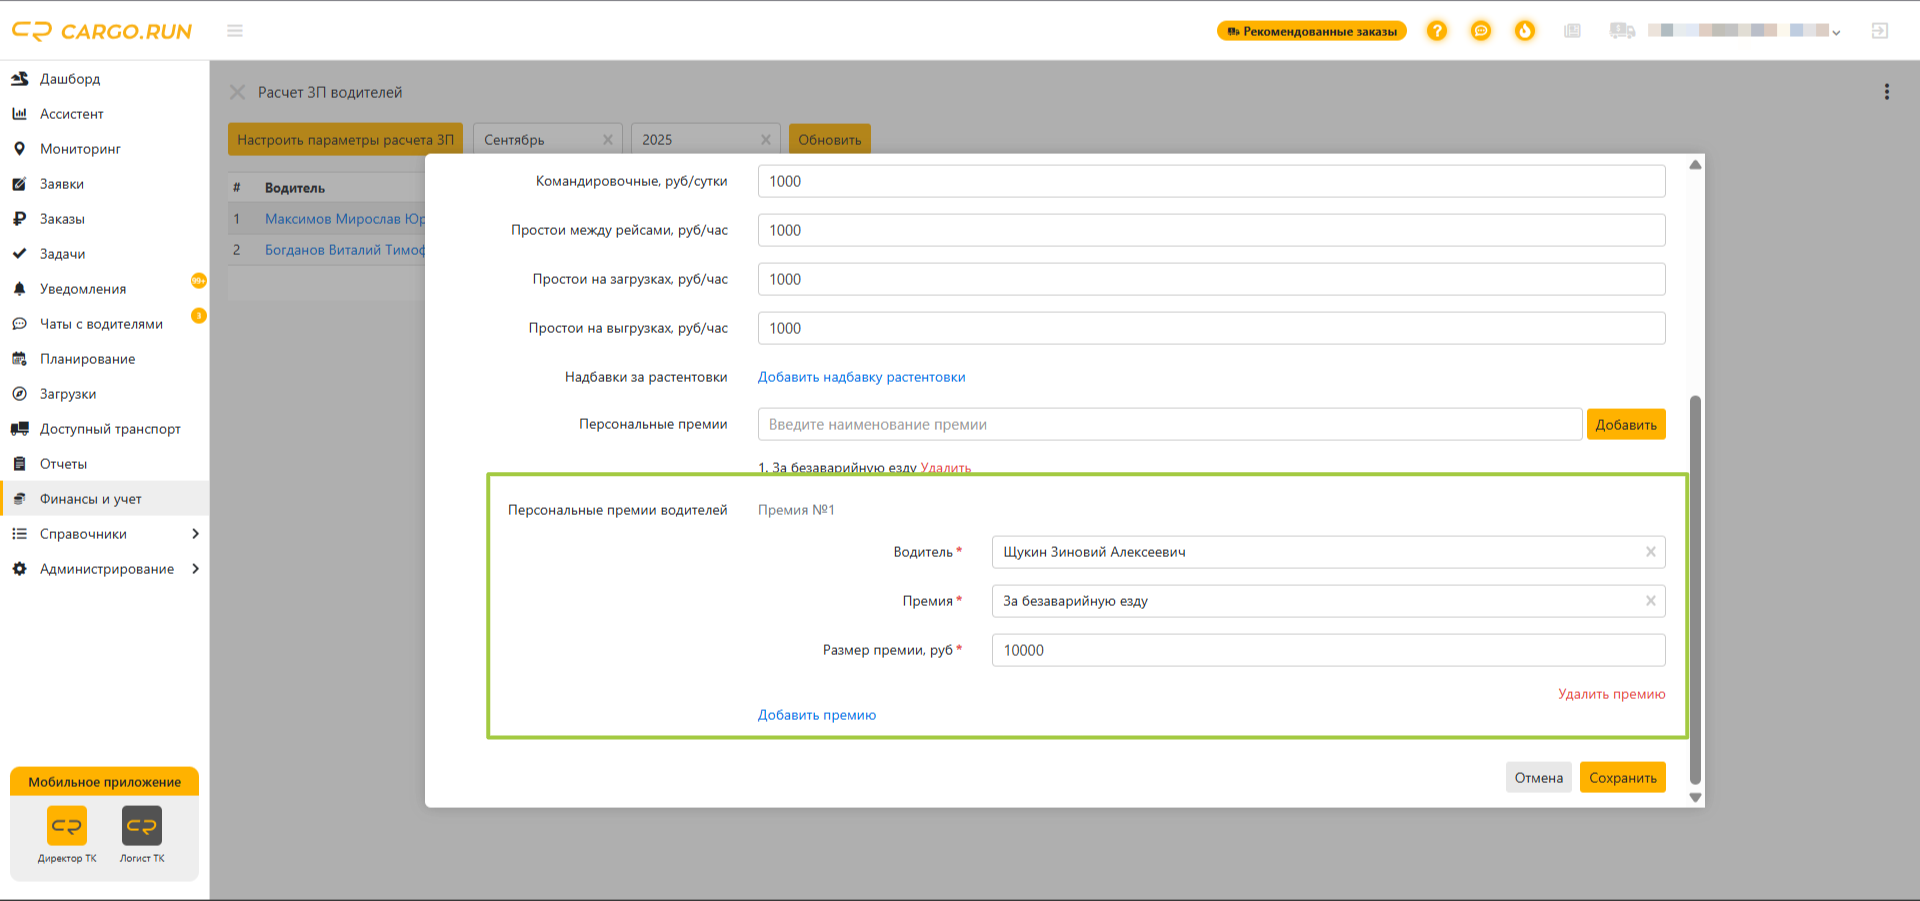Click the gray news icon in header
Image resolution: width=1920 pixels, height=901 pixels.
tap(1572, 31)
